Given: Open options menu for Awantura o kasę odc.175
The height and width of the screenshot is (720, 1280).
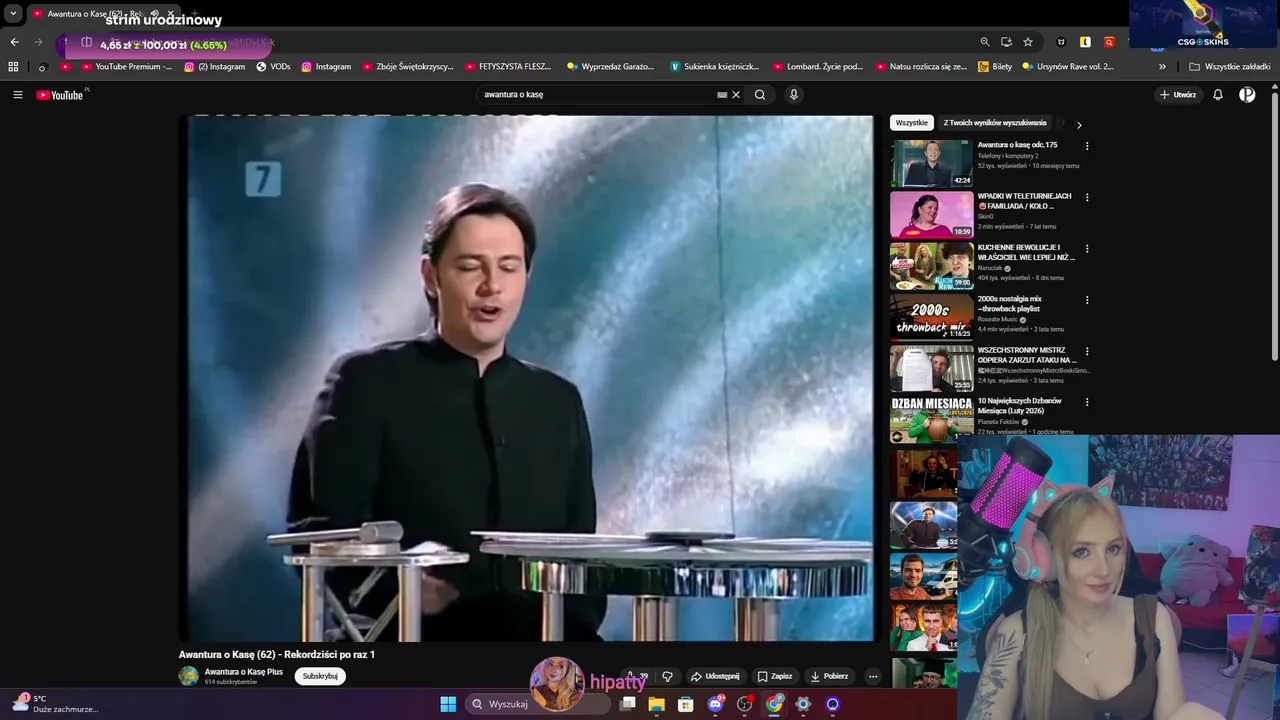Looking at the screenshot, I should coord(1087,146).
